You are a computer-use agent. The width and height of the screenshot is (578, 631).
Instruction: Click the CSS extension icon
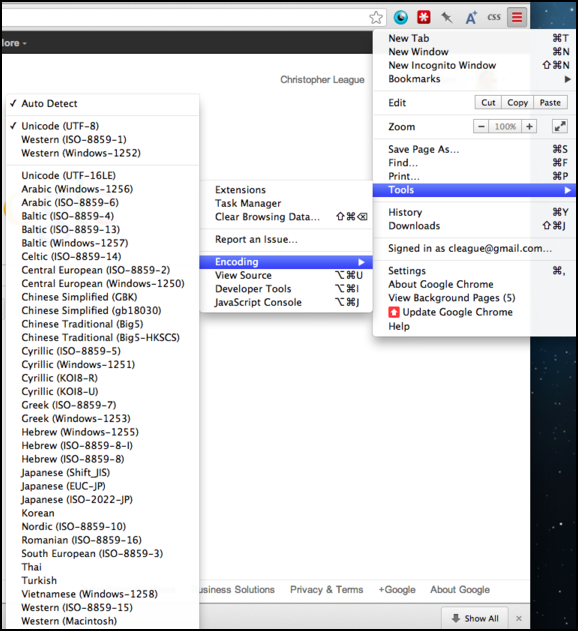[x=494, y=17]
